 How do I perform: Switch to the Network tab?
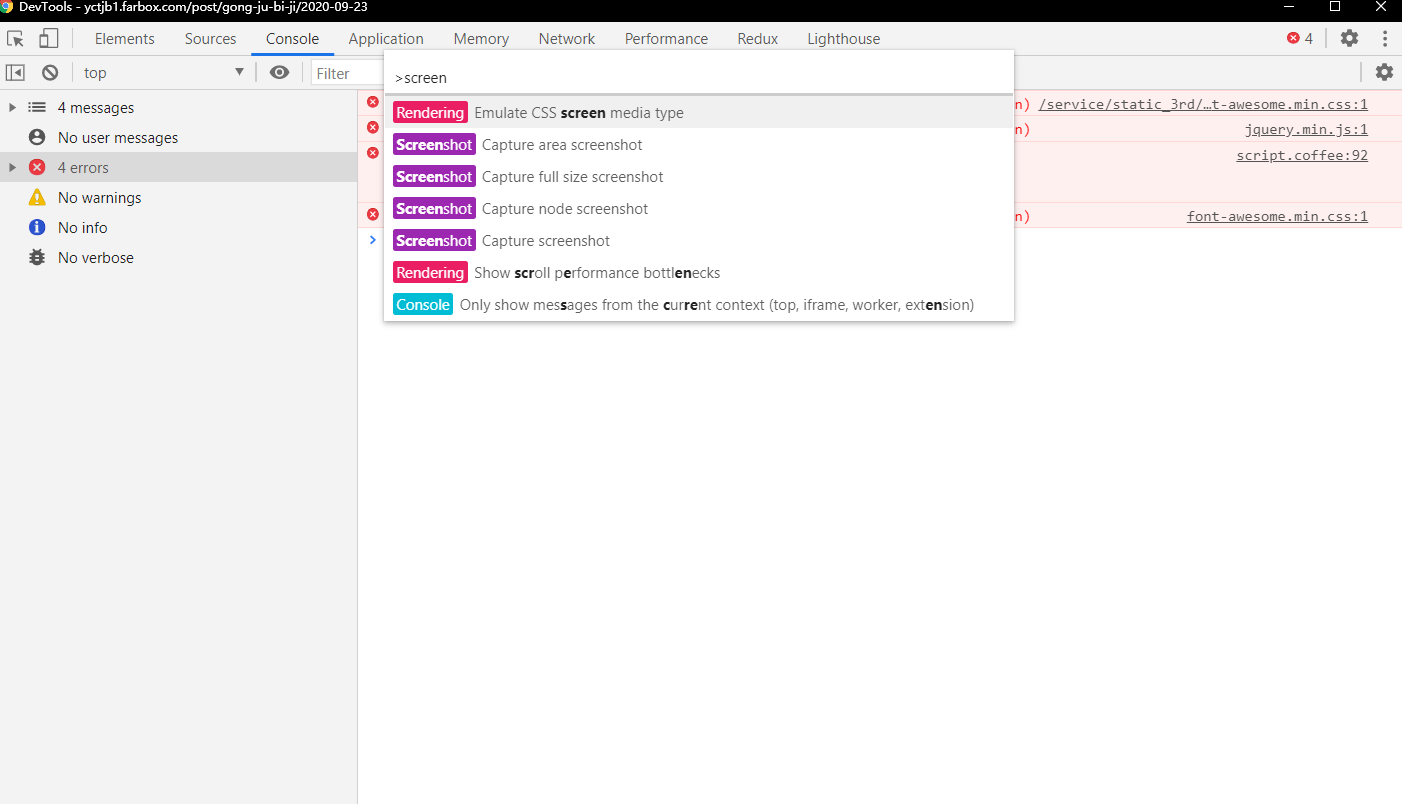tap(566, 39)
